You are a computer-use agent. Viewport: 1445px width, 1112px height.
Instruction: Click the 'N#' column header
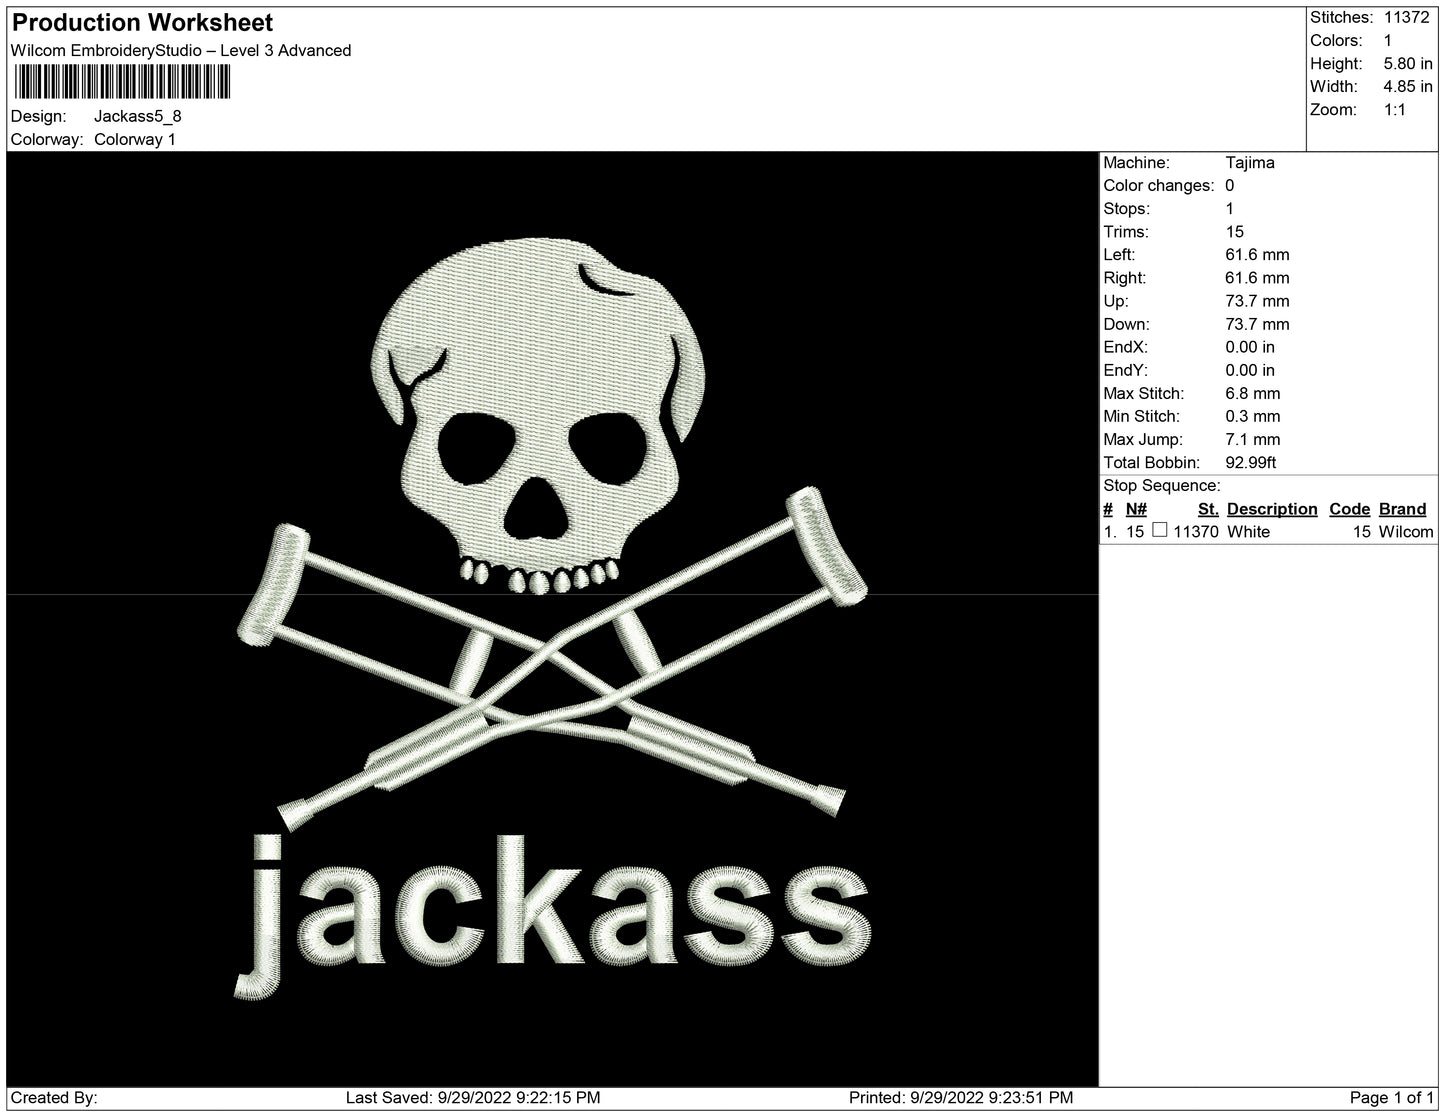(x=1136, y=509)
